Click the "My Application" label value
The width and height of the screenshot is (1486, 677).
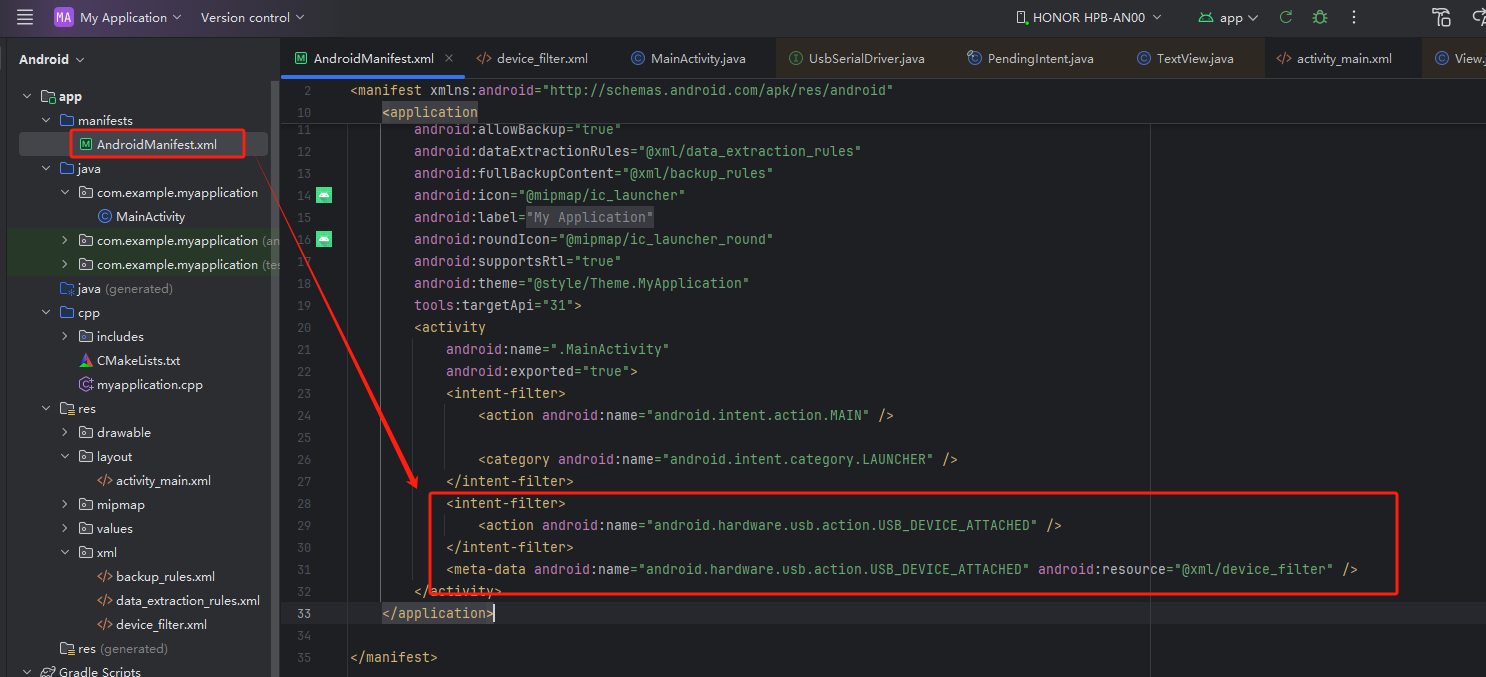590,217
